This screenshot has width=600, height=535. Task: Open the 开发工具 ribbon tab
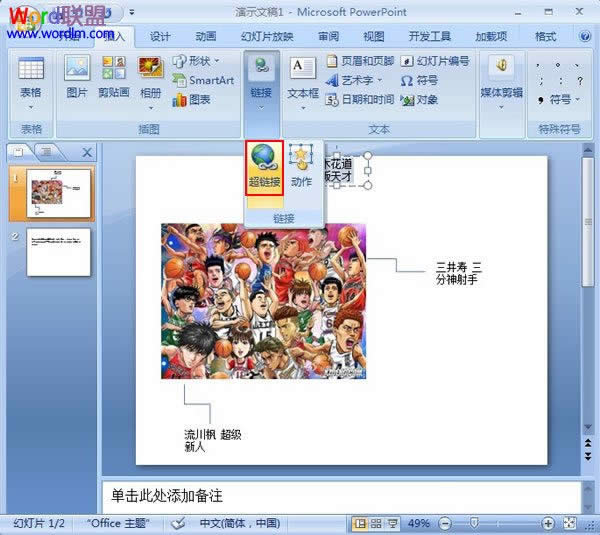pyautogui.click(x=430, y=36)
